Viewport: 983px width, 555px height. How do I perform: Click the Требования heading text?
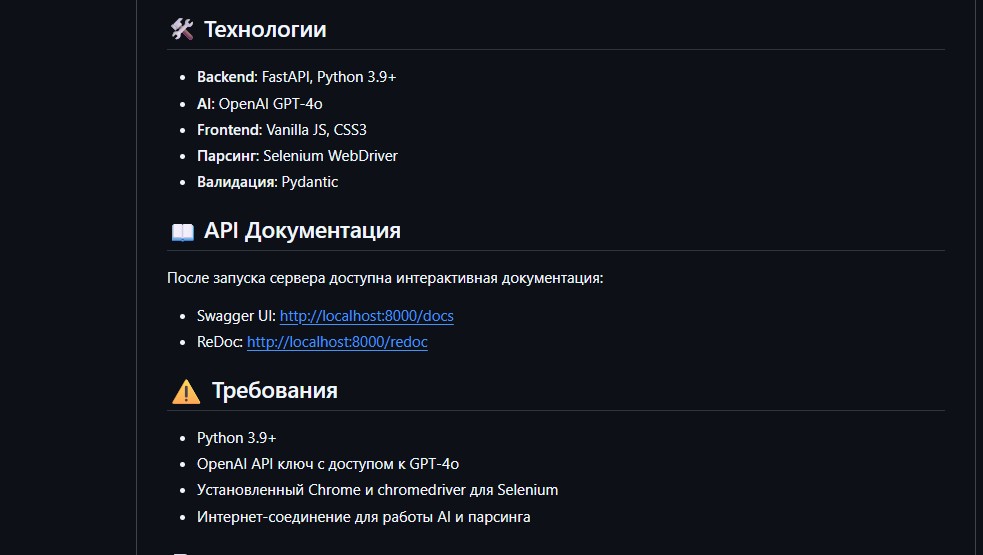tap(274, 391)
